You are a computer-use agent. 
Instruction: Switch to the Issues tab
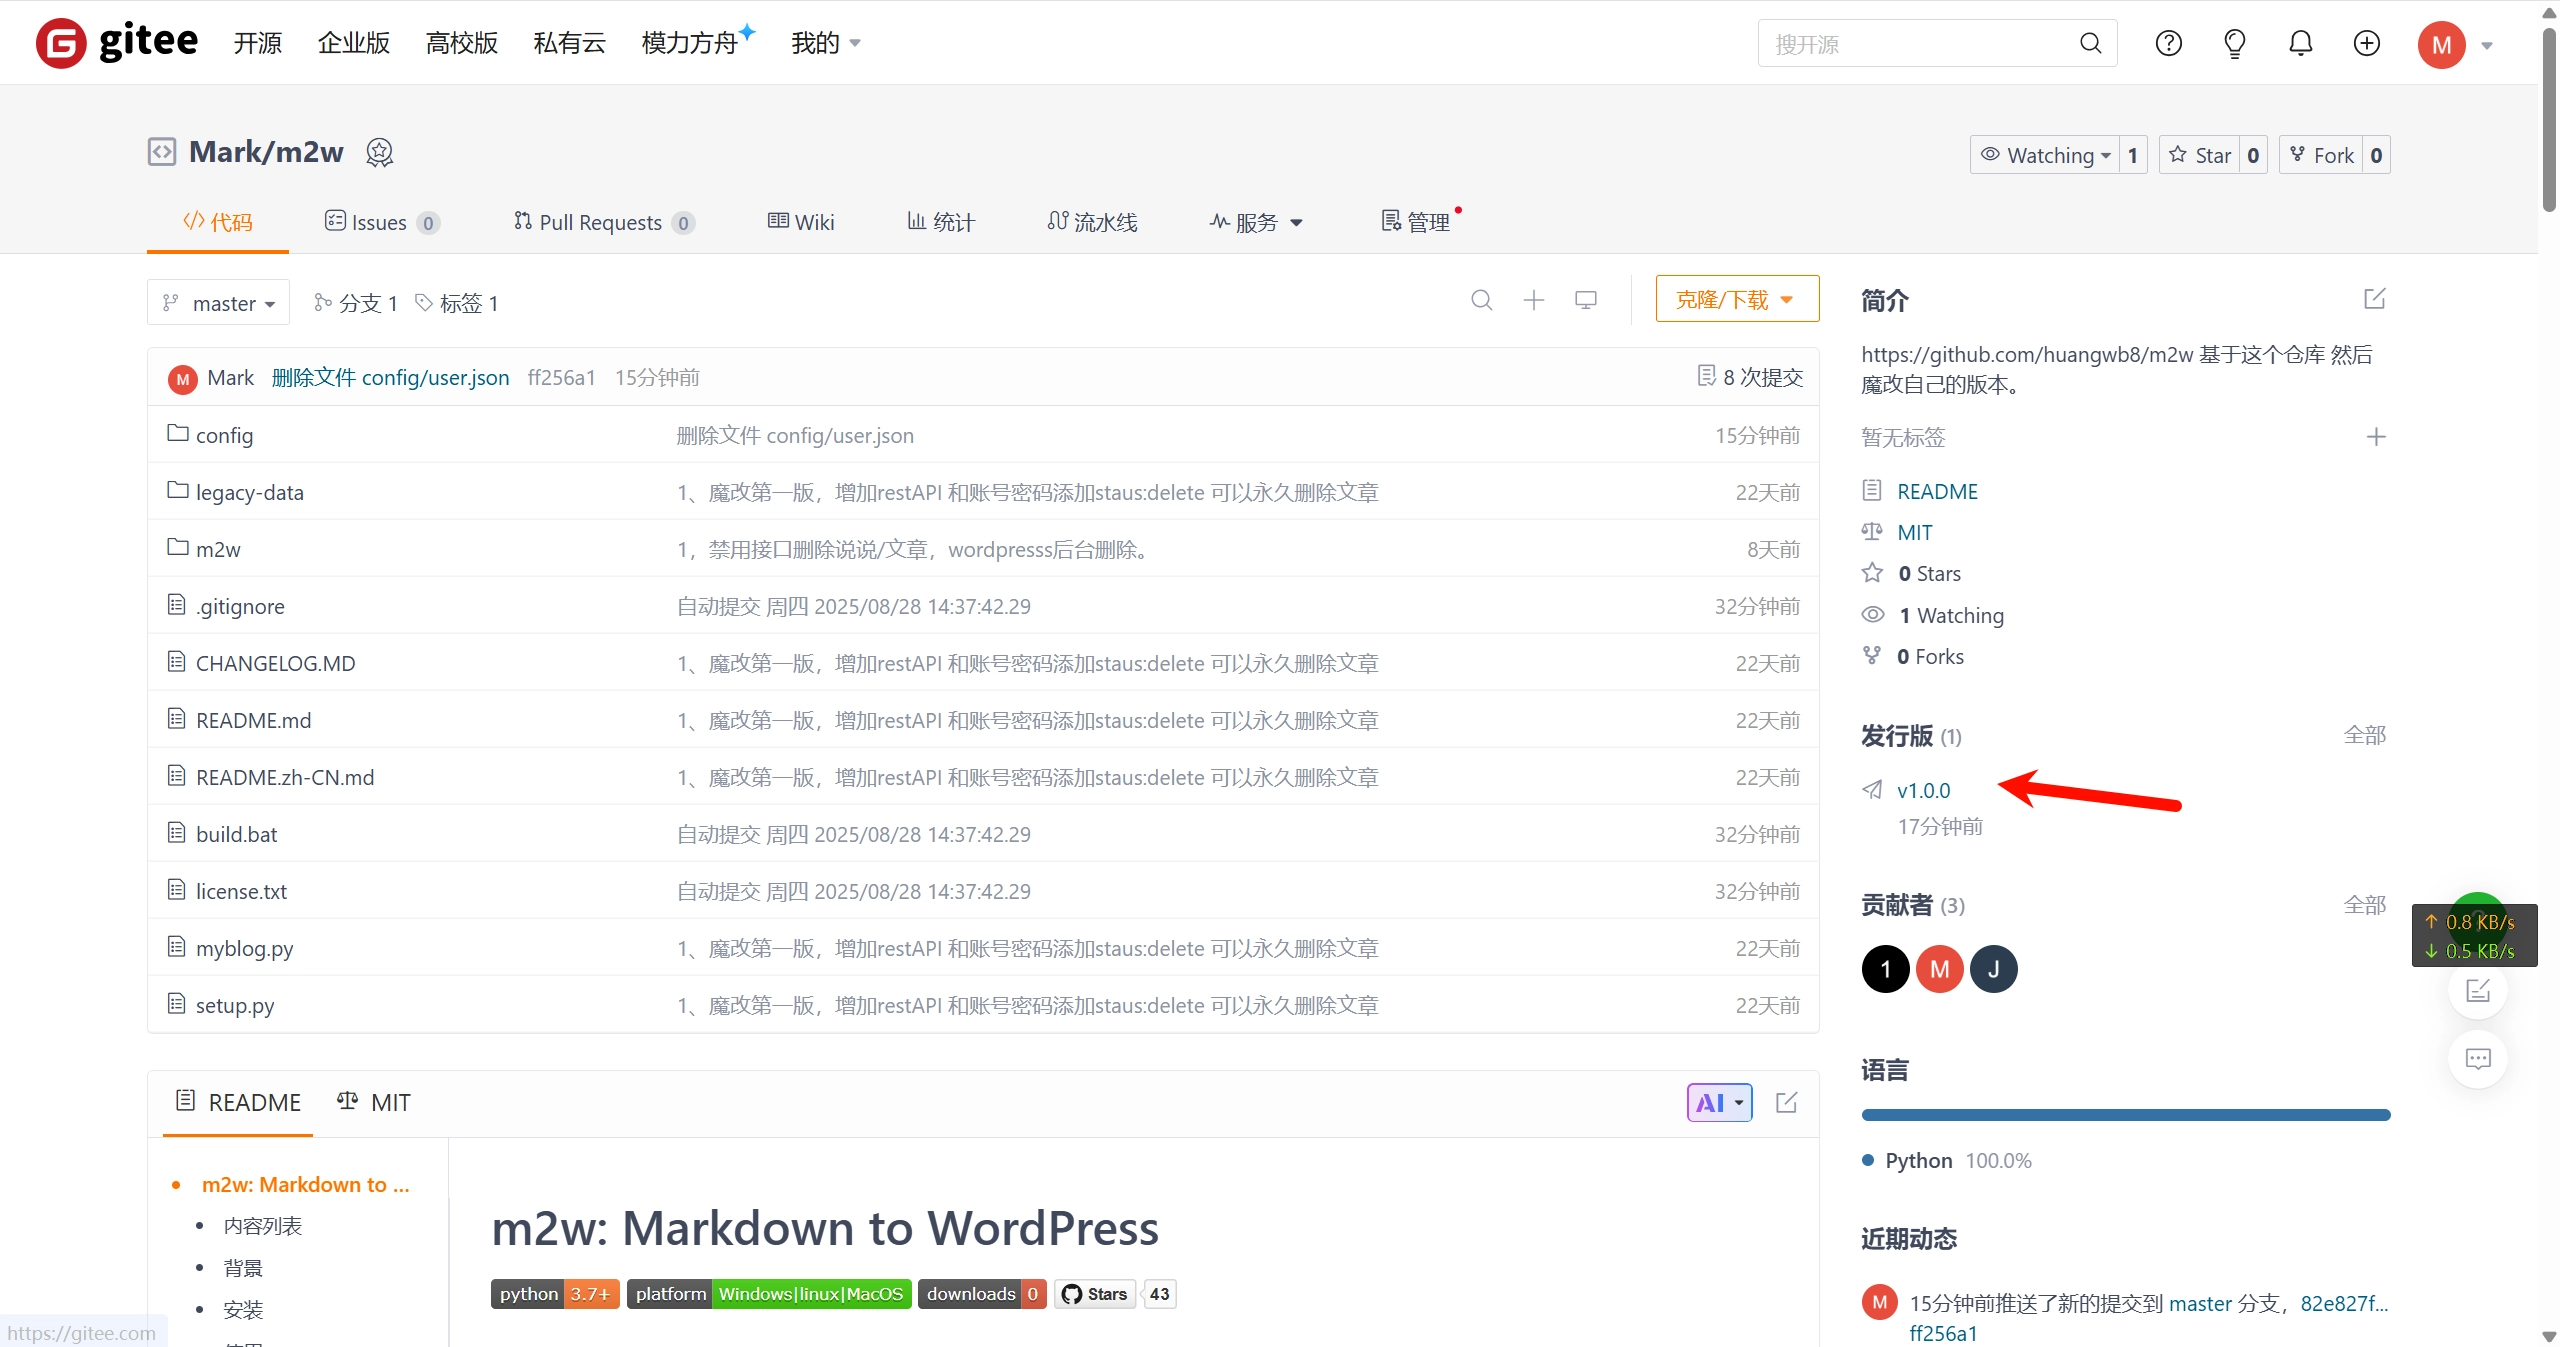pyautogui.click(x=382, y=222)
